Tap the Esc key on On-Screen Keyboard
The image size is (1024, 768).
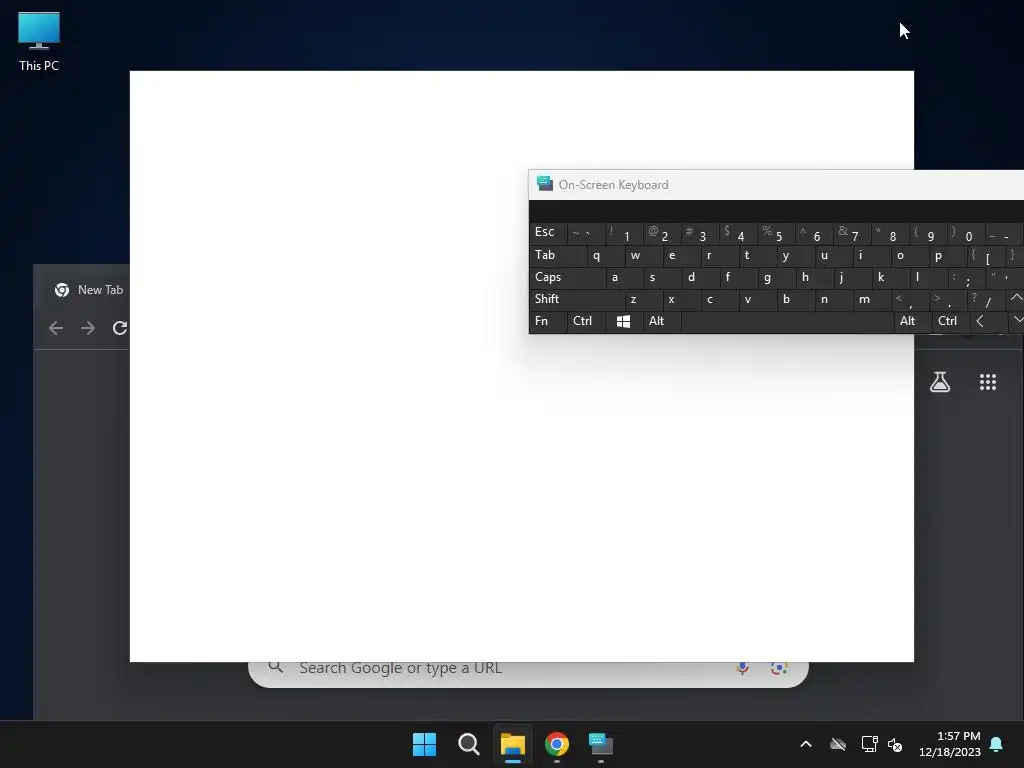547,232
